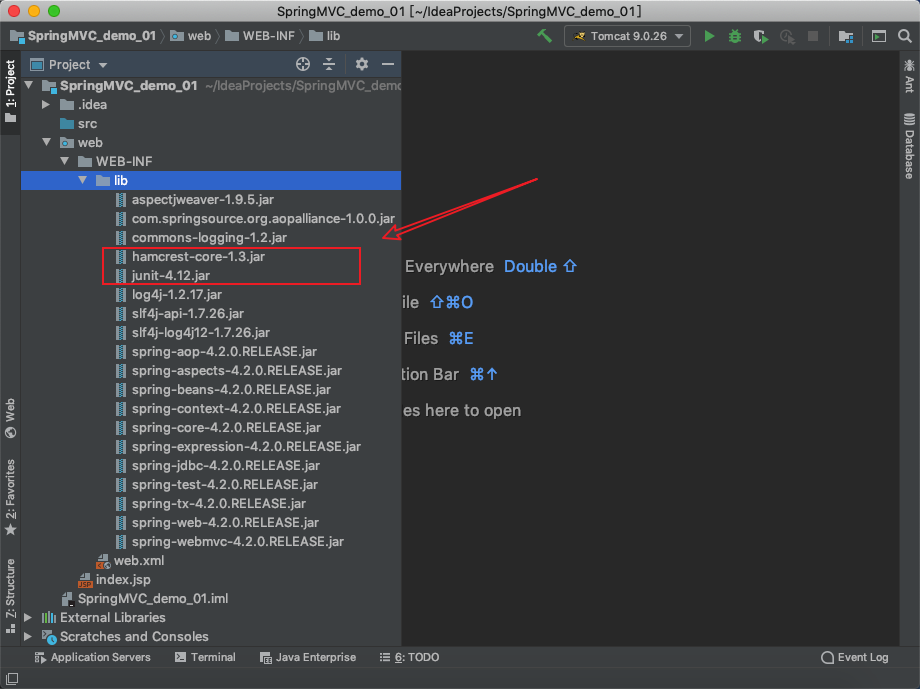920x689 pixels.
Task: Open the Ant tool window tab
Action: (x=909, y=76)
